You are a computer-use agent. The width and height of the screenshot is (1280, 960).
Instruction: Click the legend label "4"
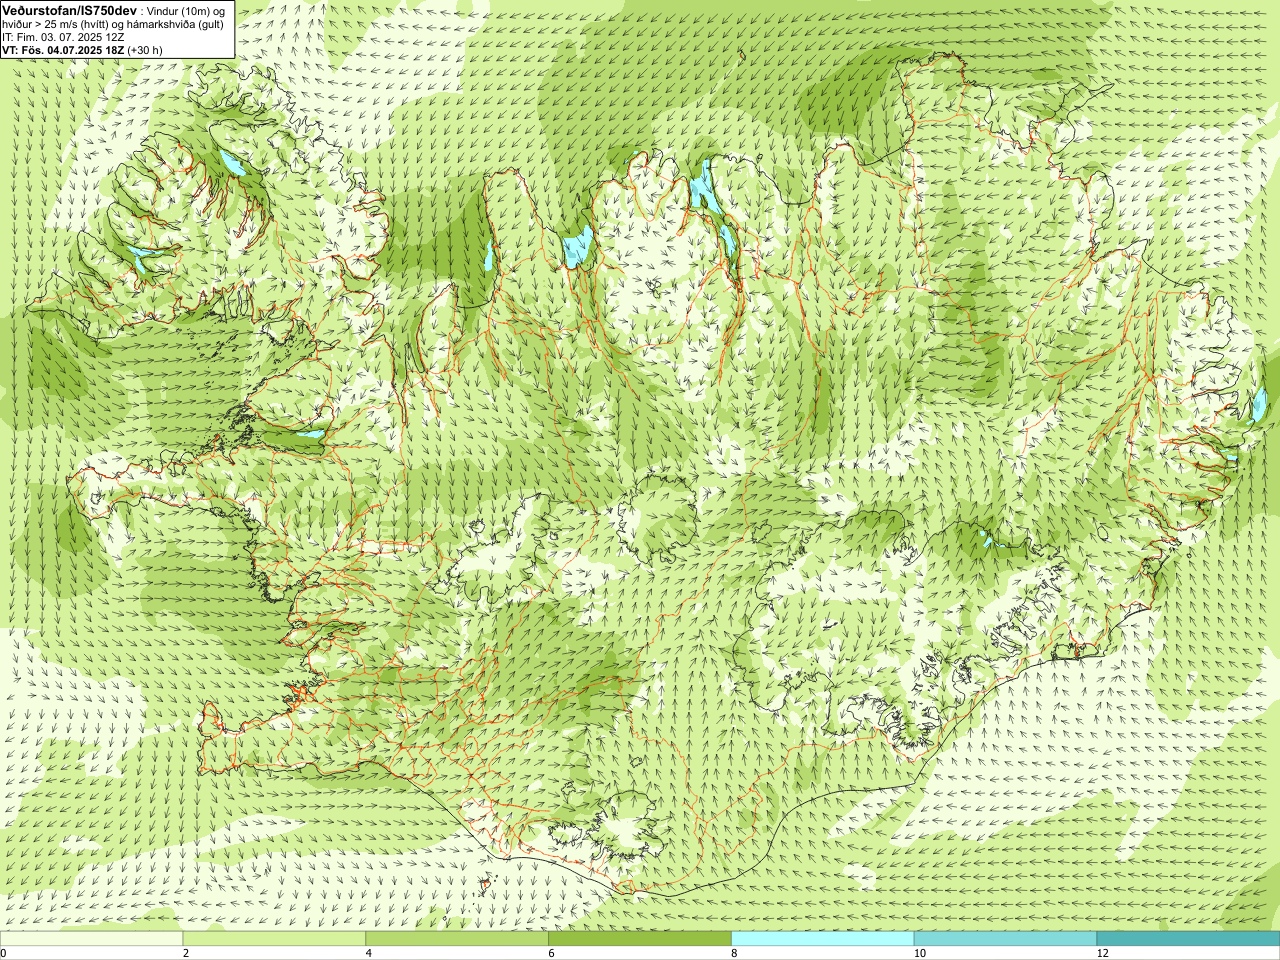(369, 953)
